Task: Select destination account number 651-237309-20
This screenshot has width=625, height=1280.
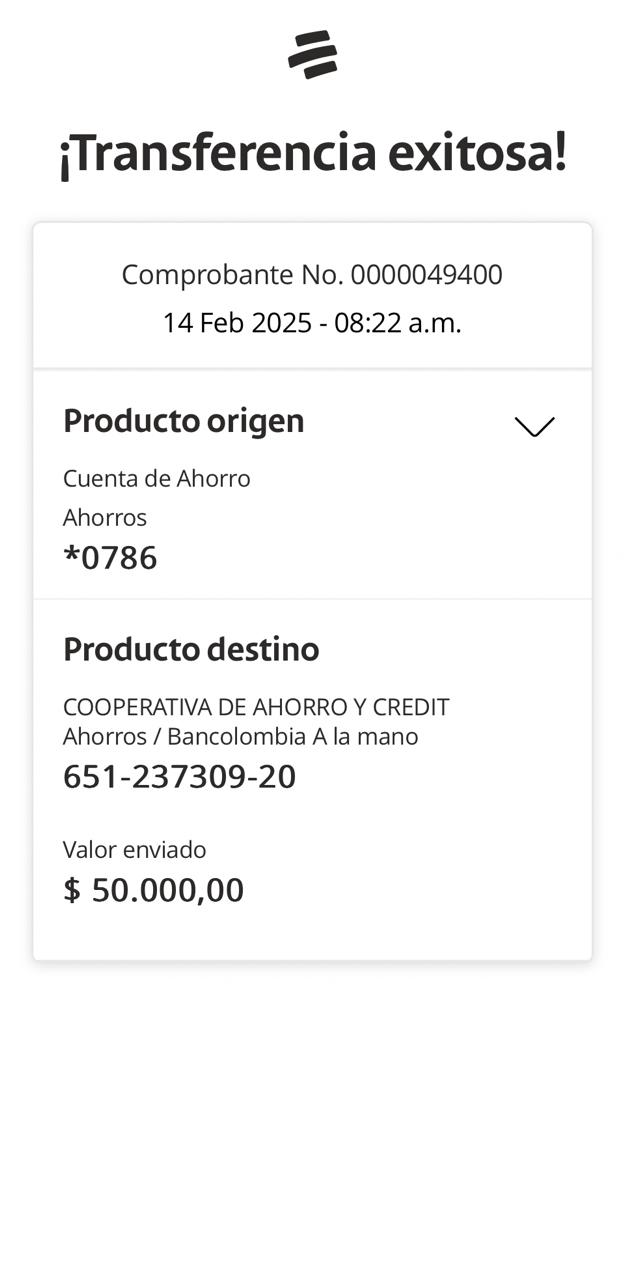Action: (x=179, y=777)
